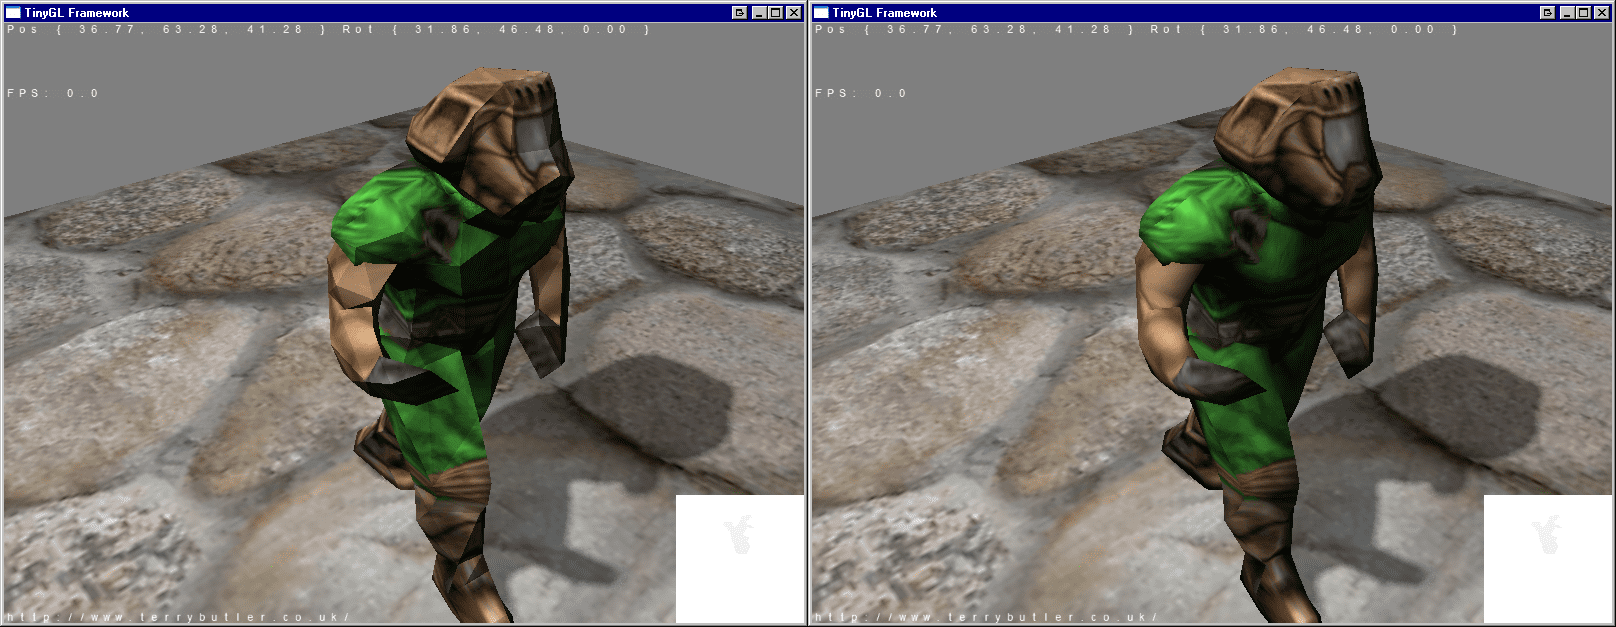
Task: Click the "Pos { 36.77, 63.28, 41.28 }" readout in right window
Action: coord(975,30)
